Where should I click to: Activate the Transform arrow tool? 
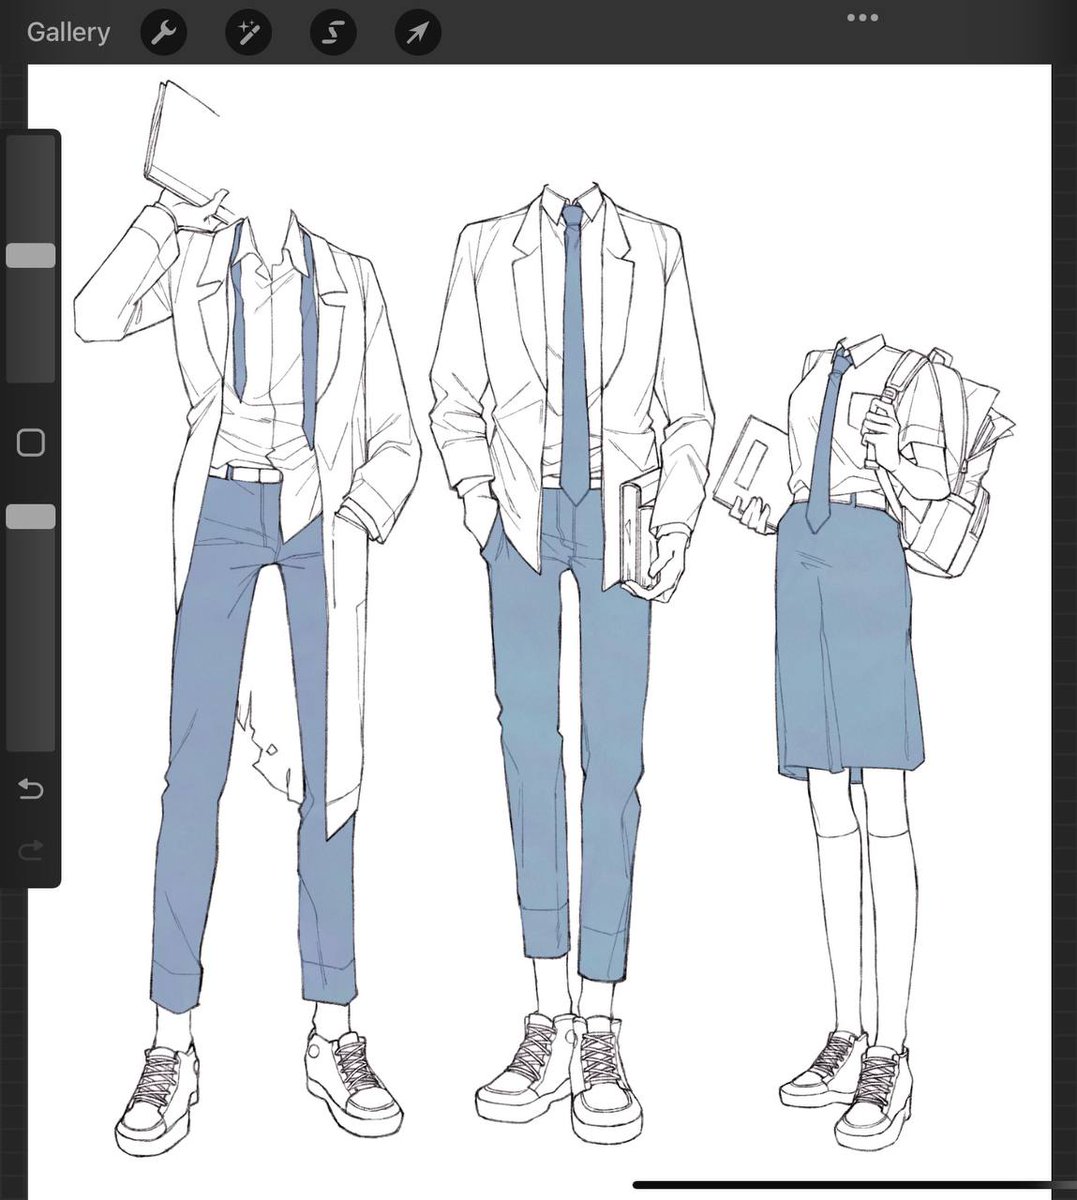click(416, 33)
